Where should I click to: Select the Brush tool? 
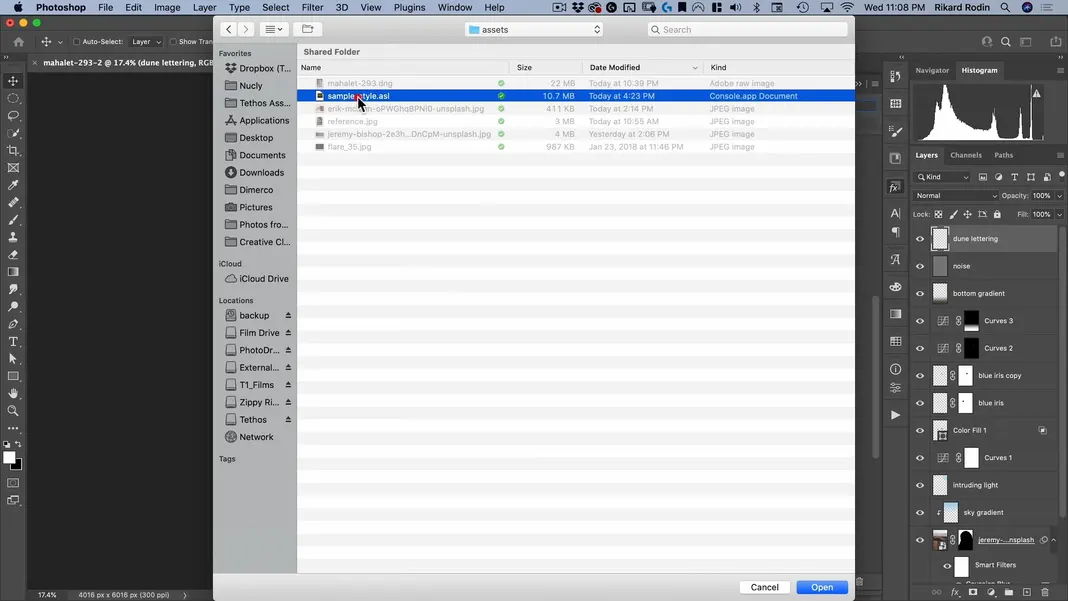click(13, 220)
